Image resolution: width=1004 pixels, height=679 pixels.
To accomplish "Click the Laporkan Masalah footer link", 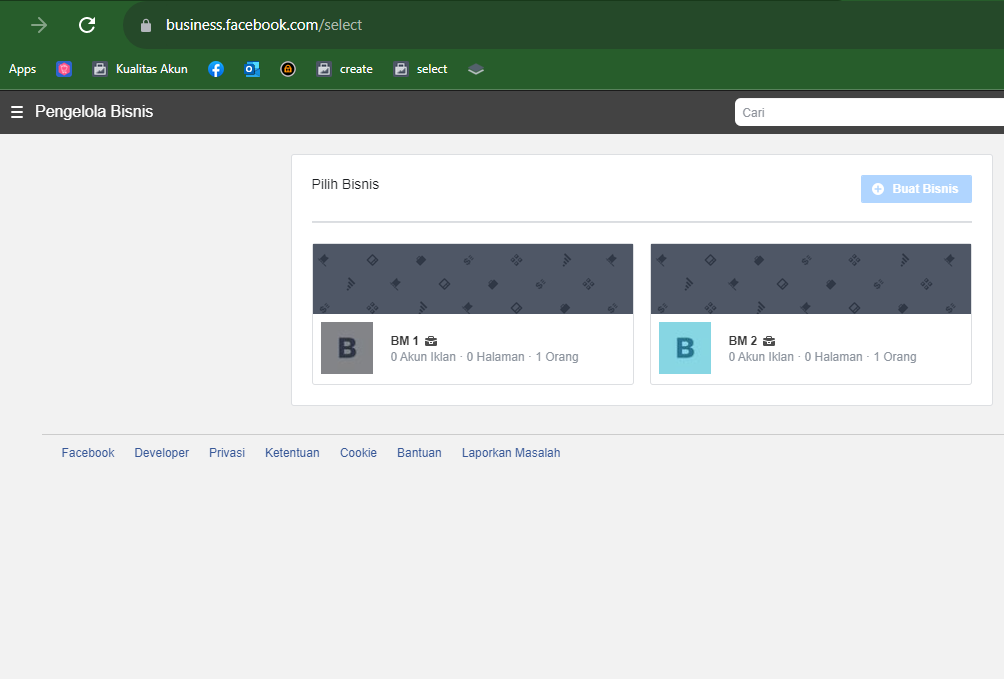I will [511, 453].
